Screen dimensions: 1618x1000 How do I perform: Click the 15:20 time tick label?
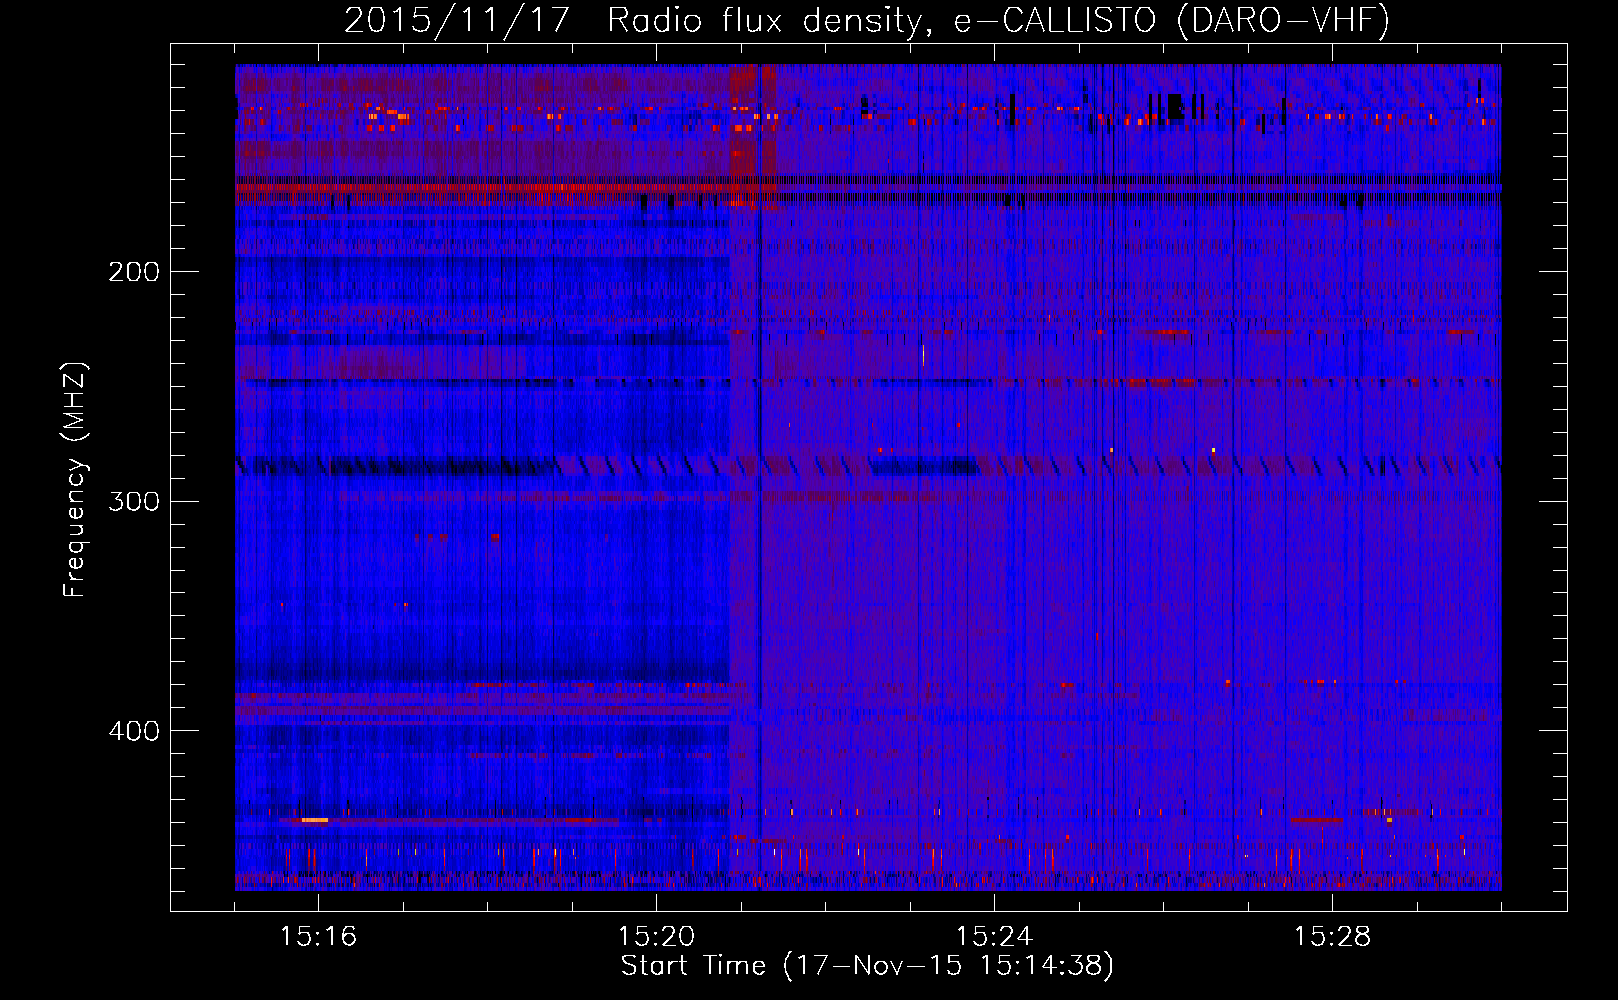pyautogui.click(x=656, y=936)
